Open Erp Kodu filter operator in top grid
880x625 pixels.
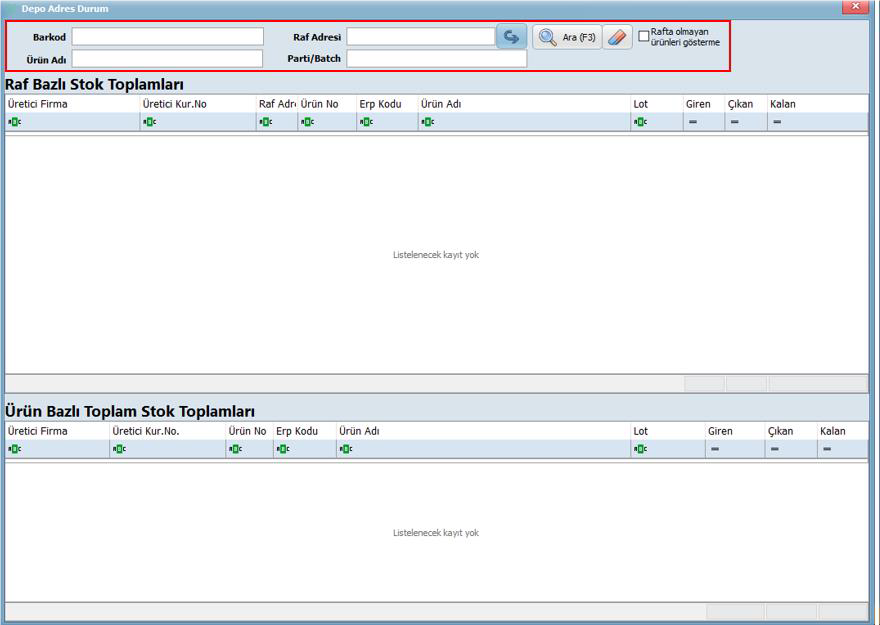(366, 122)
